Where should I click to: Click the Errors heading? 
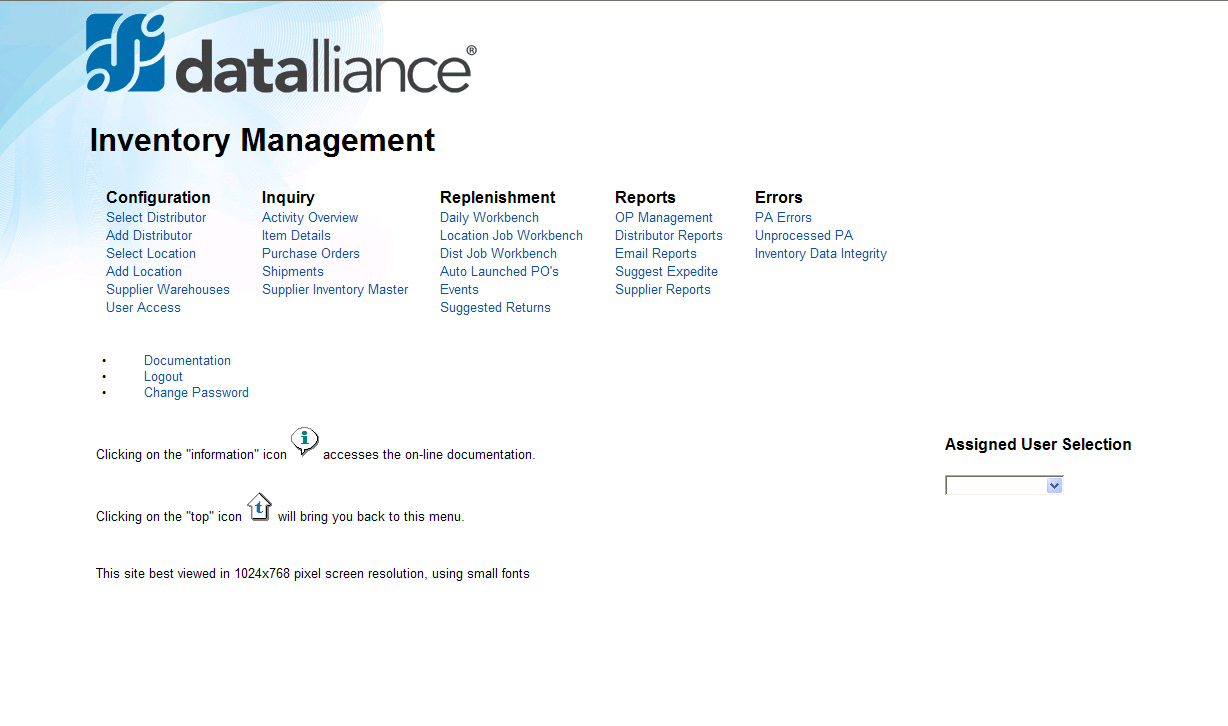click(779, 197)
